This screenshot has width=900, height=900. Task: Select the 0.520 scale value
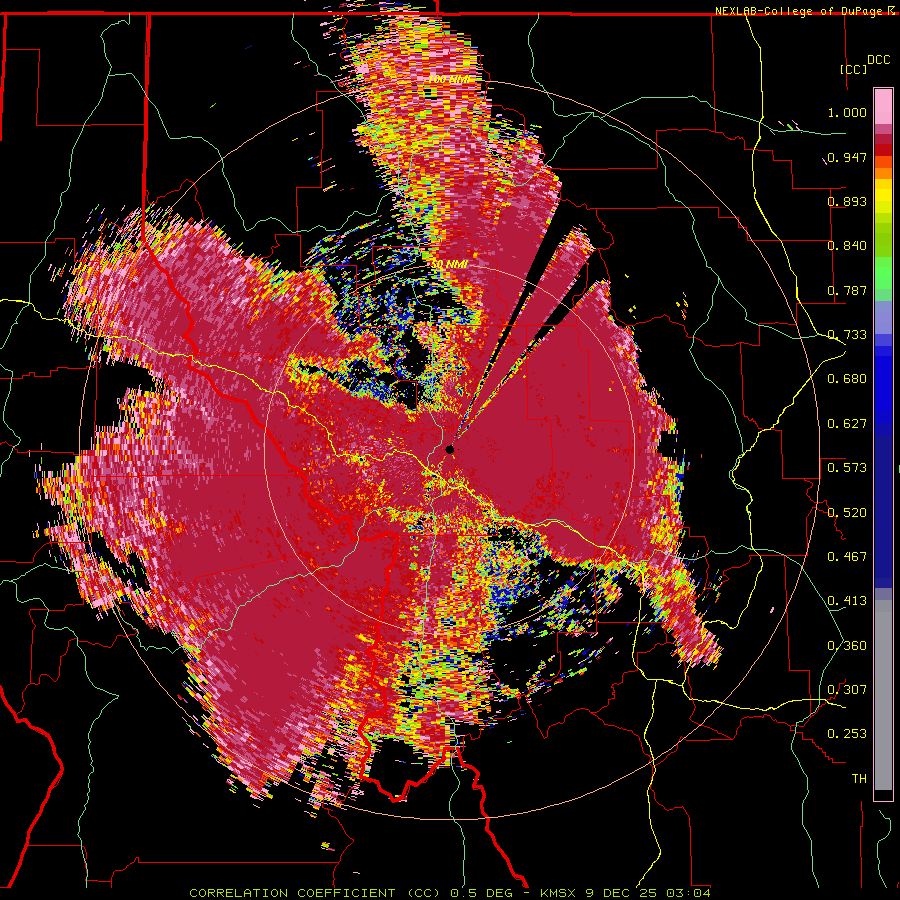coord(847,512)
